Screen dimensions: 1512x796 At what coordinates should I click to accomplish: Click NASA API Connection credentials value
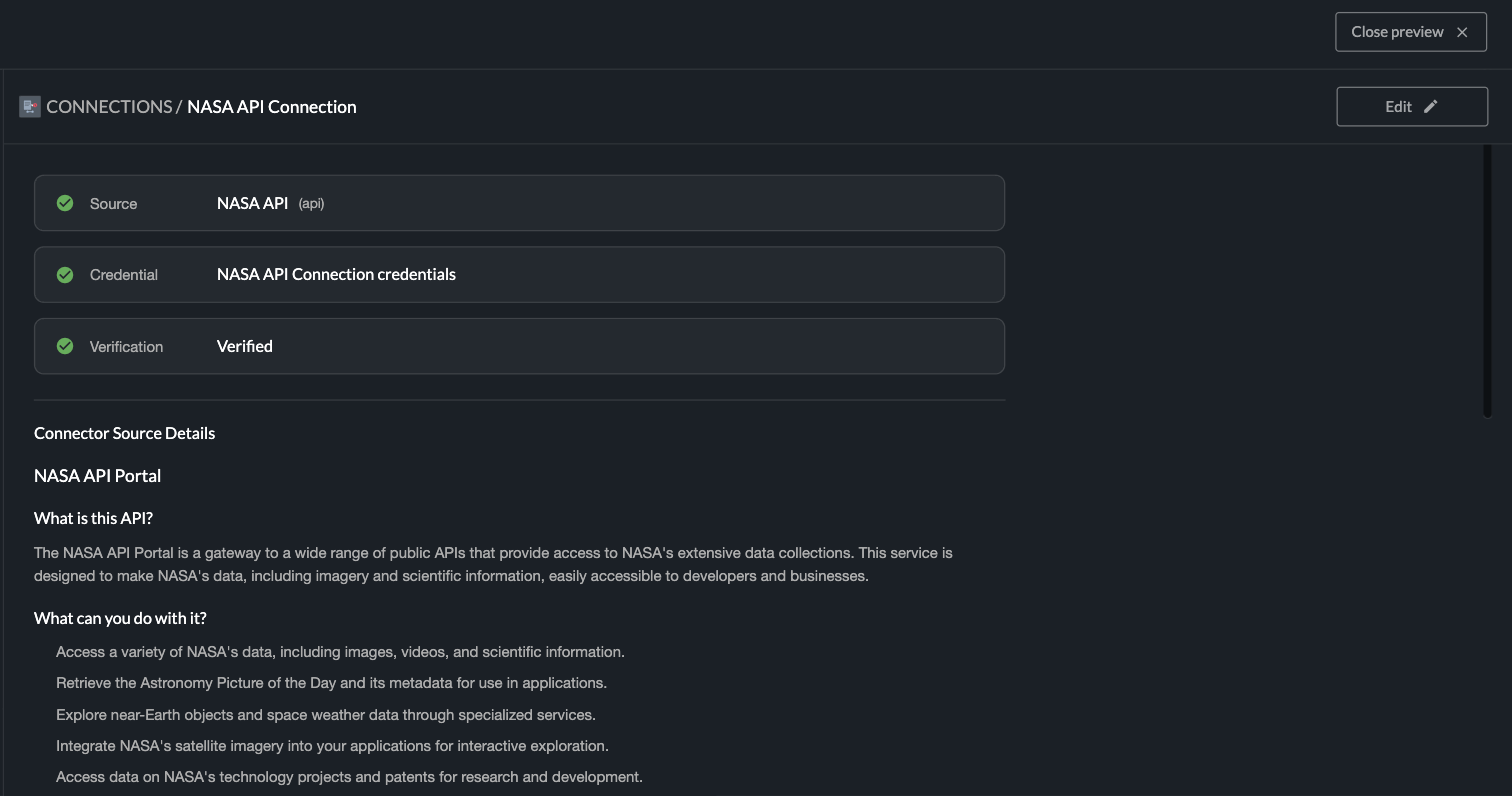point(336,274)
